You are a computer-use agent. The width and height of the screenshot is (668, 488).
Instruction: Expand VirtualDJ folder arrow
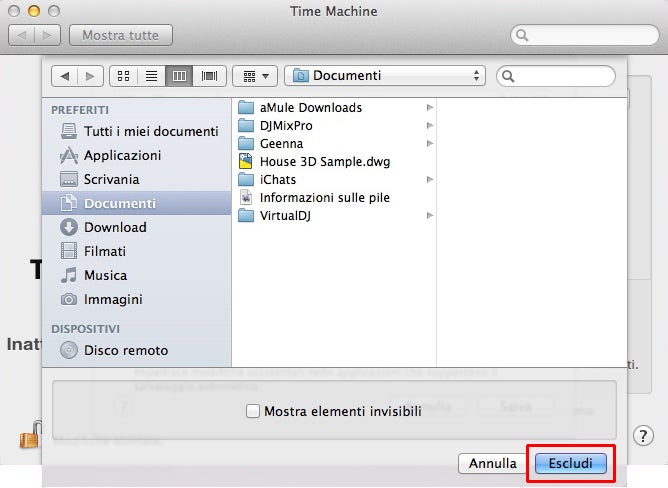pyautogui.click(x=430, y=216)
